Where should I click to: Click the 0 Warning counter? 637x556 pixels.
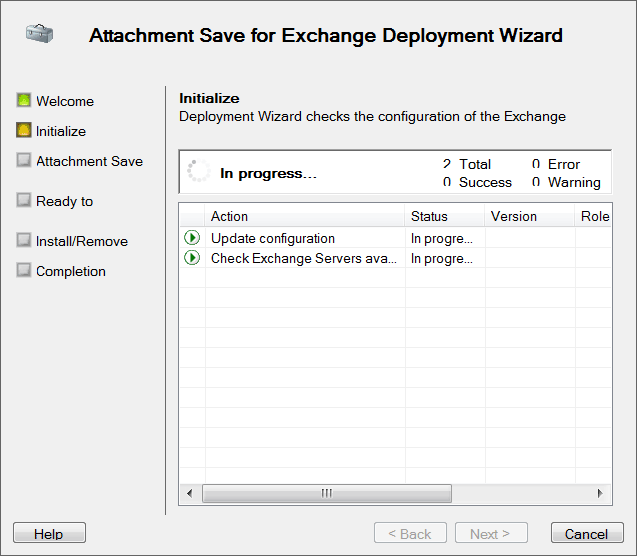click(x=566, y=182)
